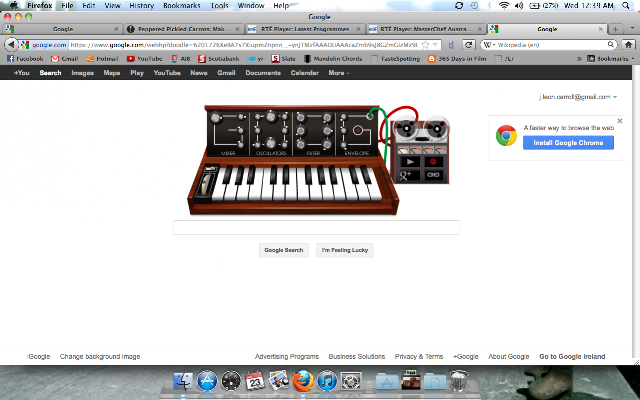This screenshot has height=400, width=640.
Task: Click the link icon button on tape recorder
Action: tap(433, 175)
